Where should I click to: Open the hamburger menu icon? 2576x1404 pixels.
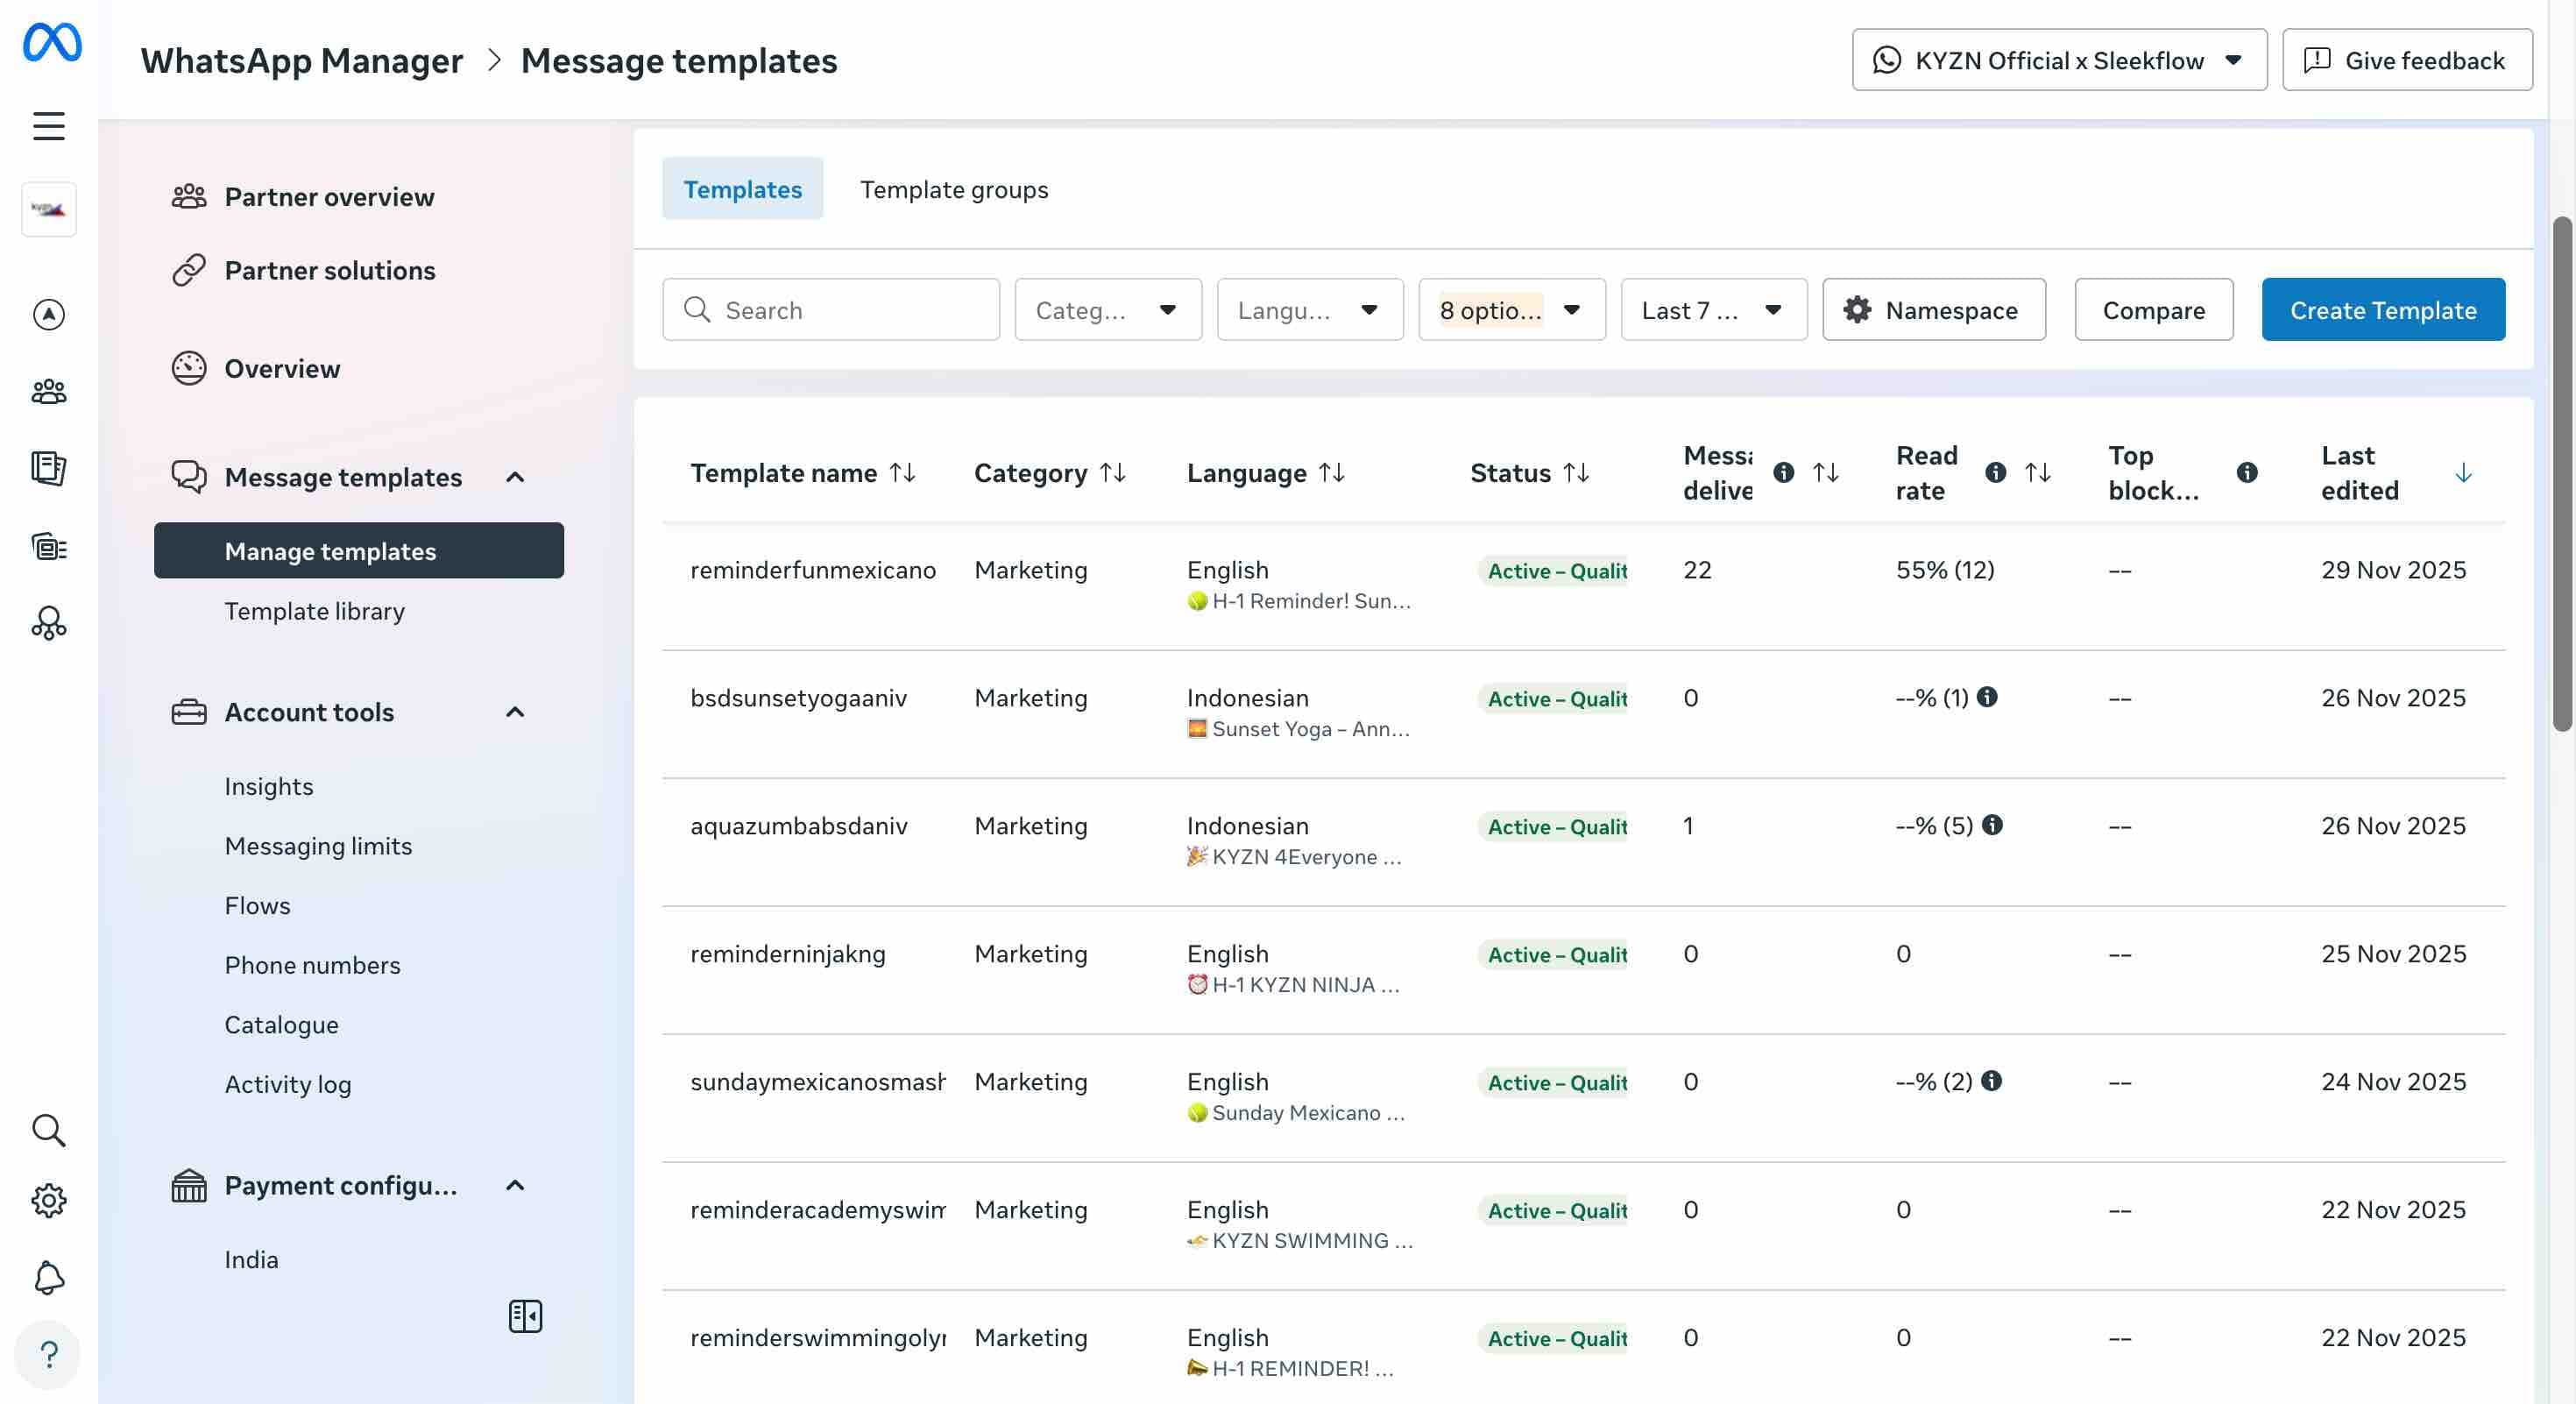pos(49,126)
